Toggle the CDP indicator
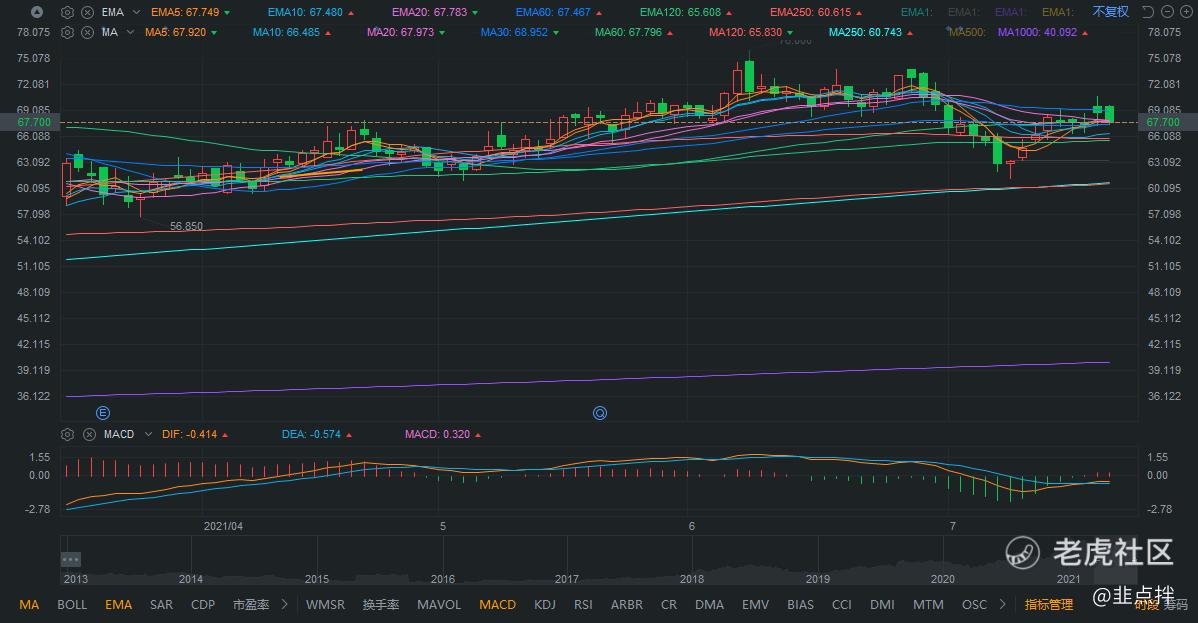The width and height of the screenshot is (1198, 623). (202, 605)
